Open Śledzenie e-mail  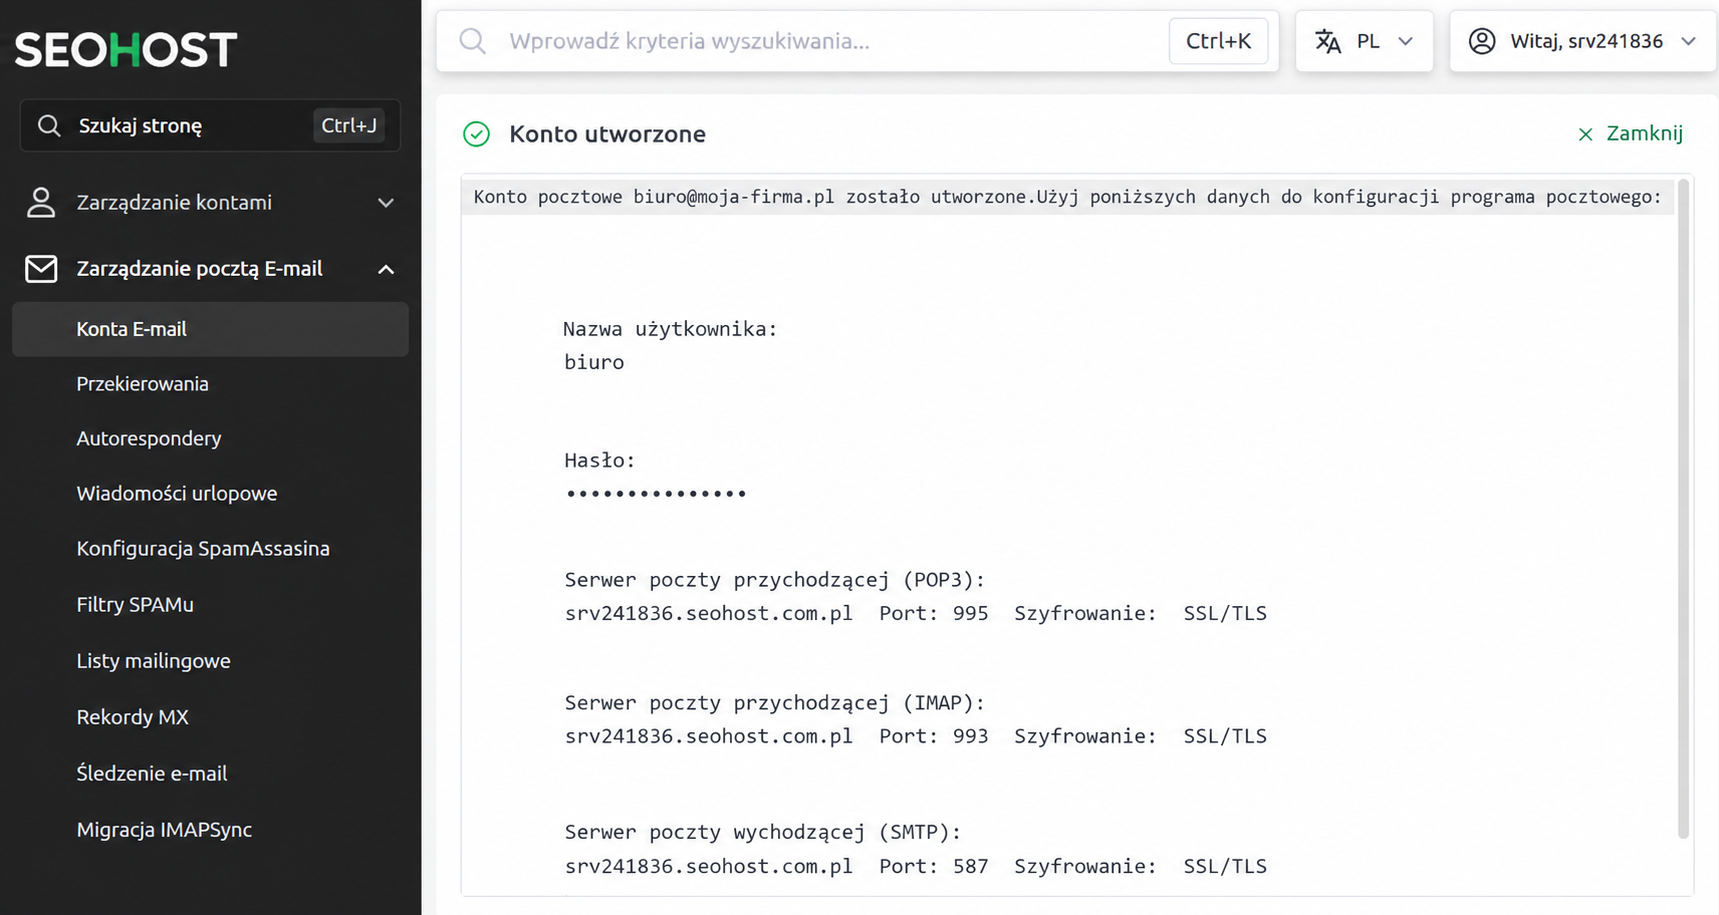coord(152,773)
